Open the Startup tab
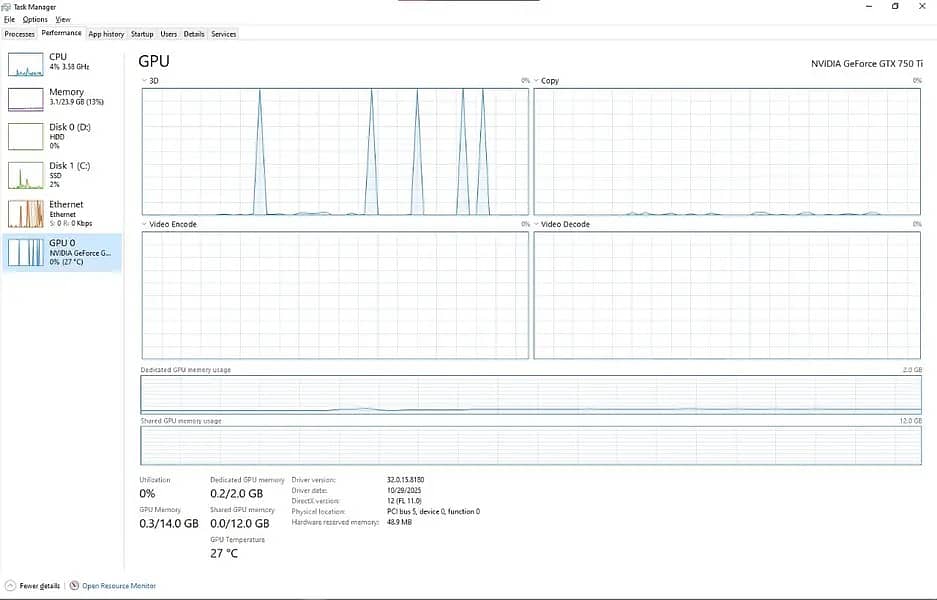937x600 pixels. pos(142,34)
